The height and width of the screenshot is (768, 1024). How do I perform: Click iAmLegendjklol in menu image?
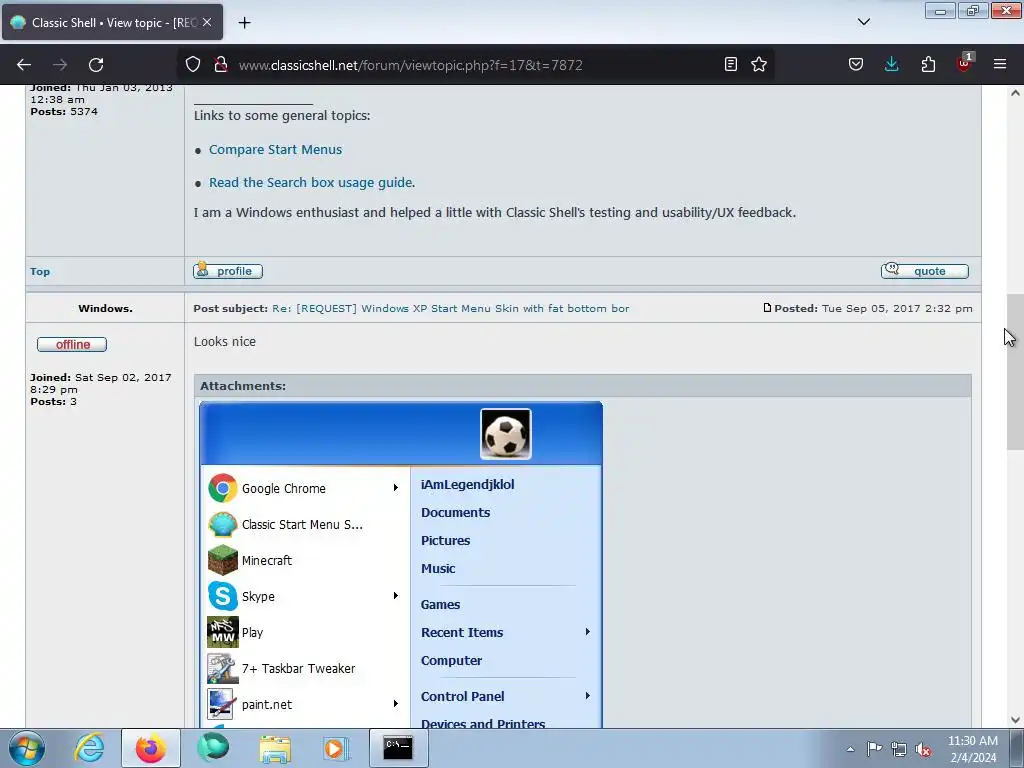pyautogui.click(x=468, y=485)
